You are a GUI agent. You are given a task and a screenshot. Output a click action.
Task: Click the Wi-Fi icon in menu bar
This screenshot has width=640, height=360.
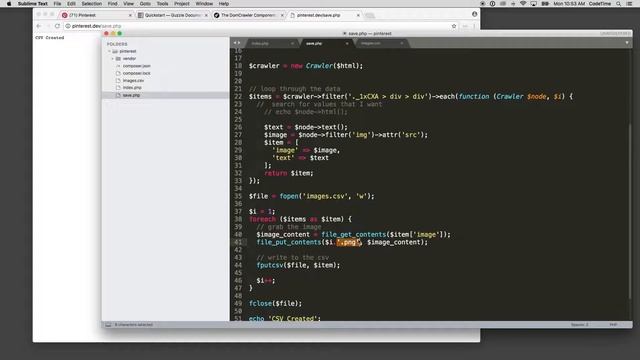pos(523,4)
